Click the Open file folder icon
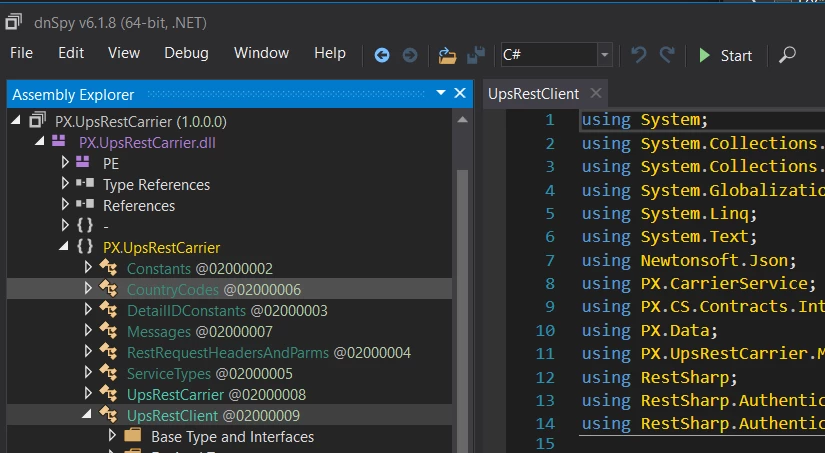Image resolution: width=825 pixels, height=453 pixels. pos(447,55)
